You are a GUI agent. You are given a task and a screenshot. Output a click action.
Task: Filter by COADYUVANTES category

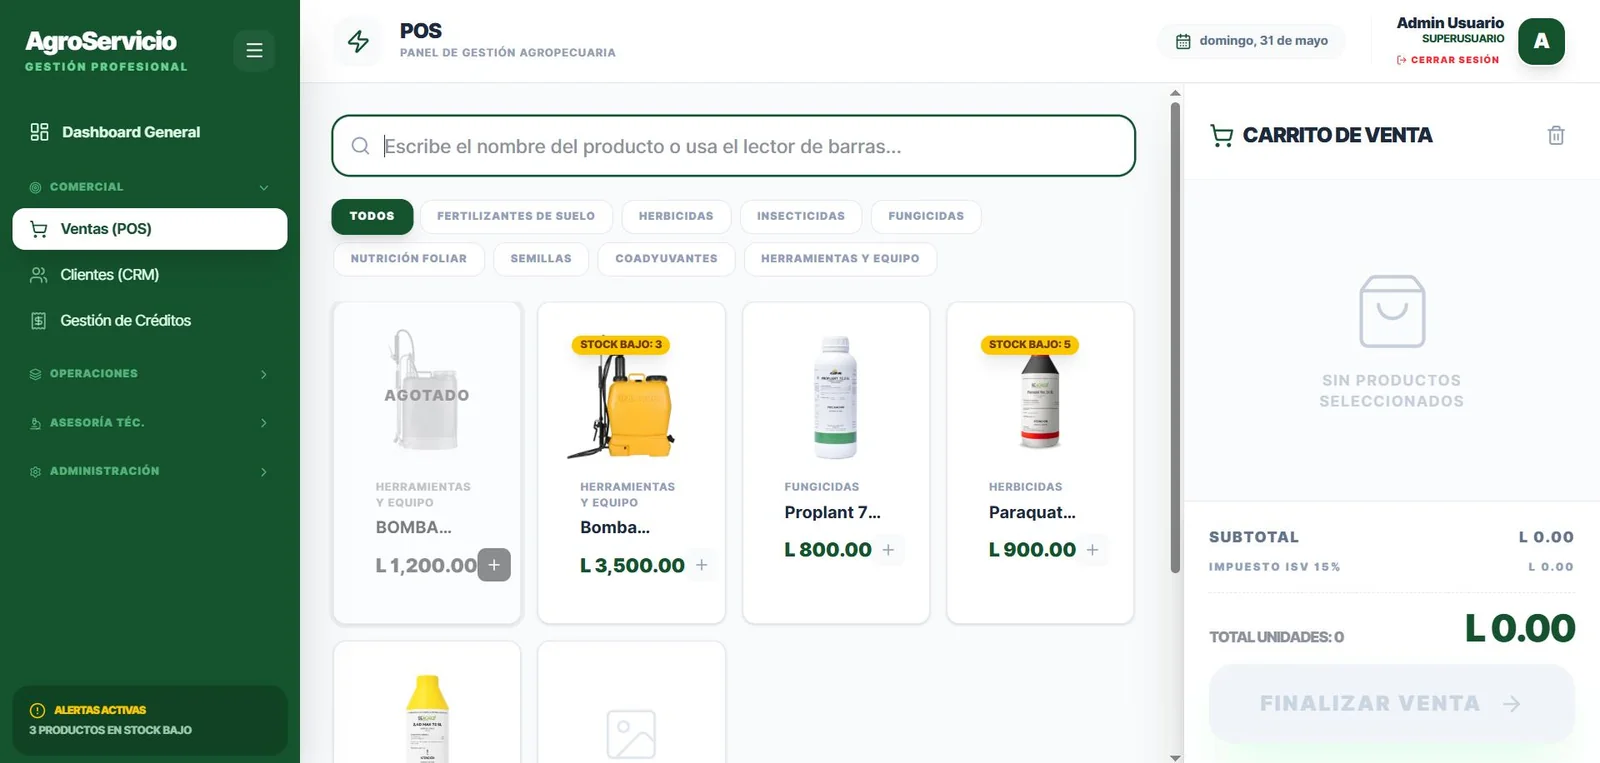pos(666,259)
